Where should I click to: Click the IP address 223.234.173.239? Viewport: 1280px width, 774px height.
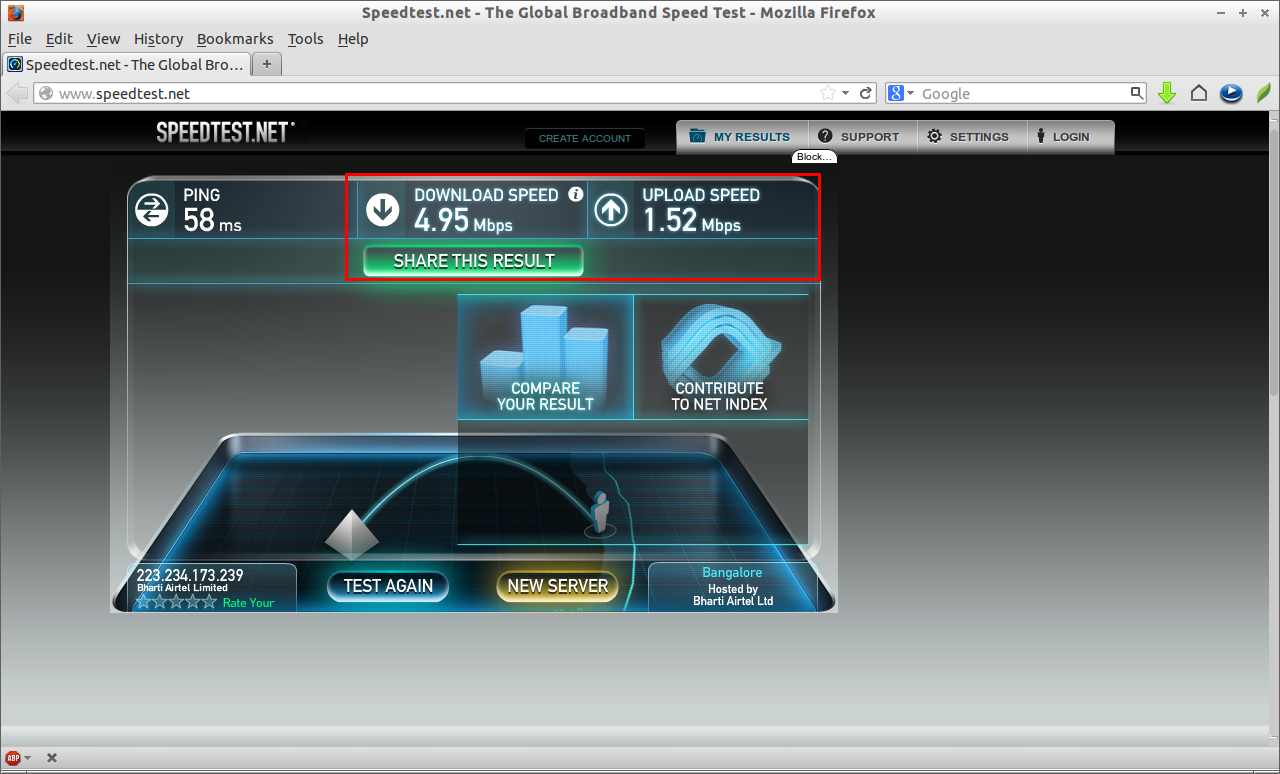190,575
